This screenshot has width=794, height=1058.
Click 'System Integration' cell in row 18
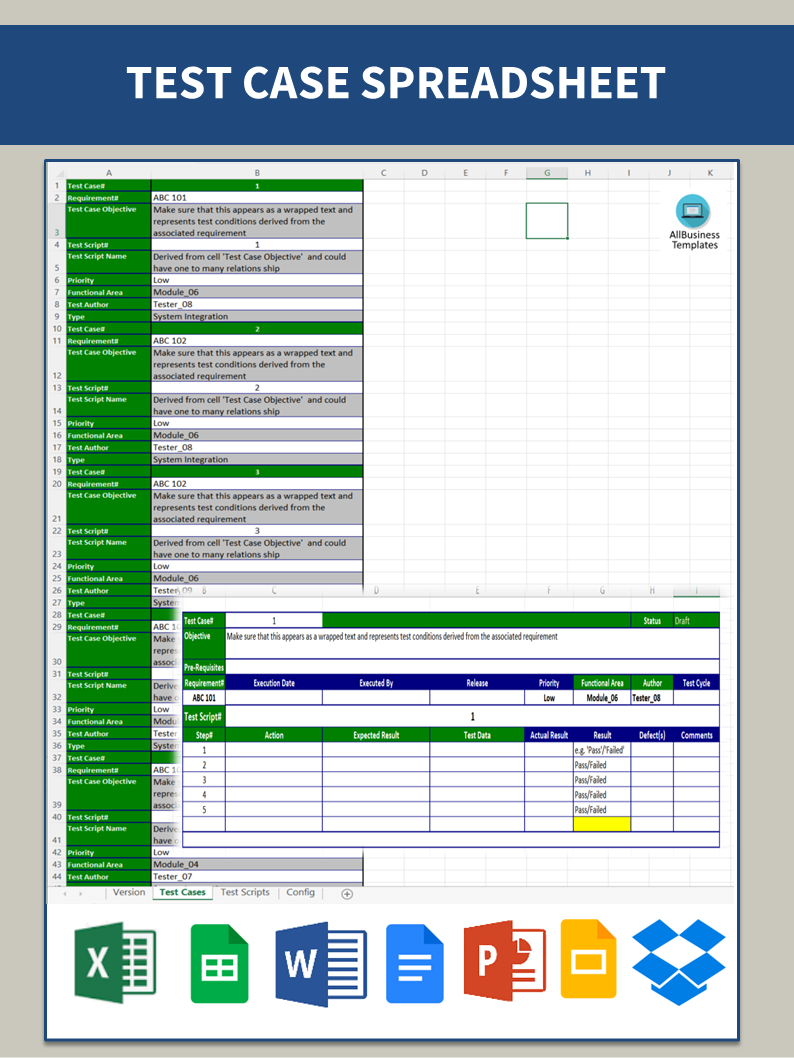coord(257,460)
